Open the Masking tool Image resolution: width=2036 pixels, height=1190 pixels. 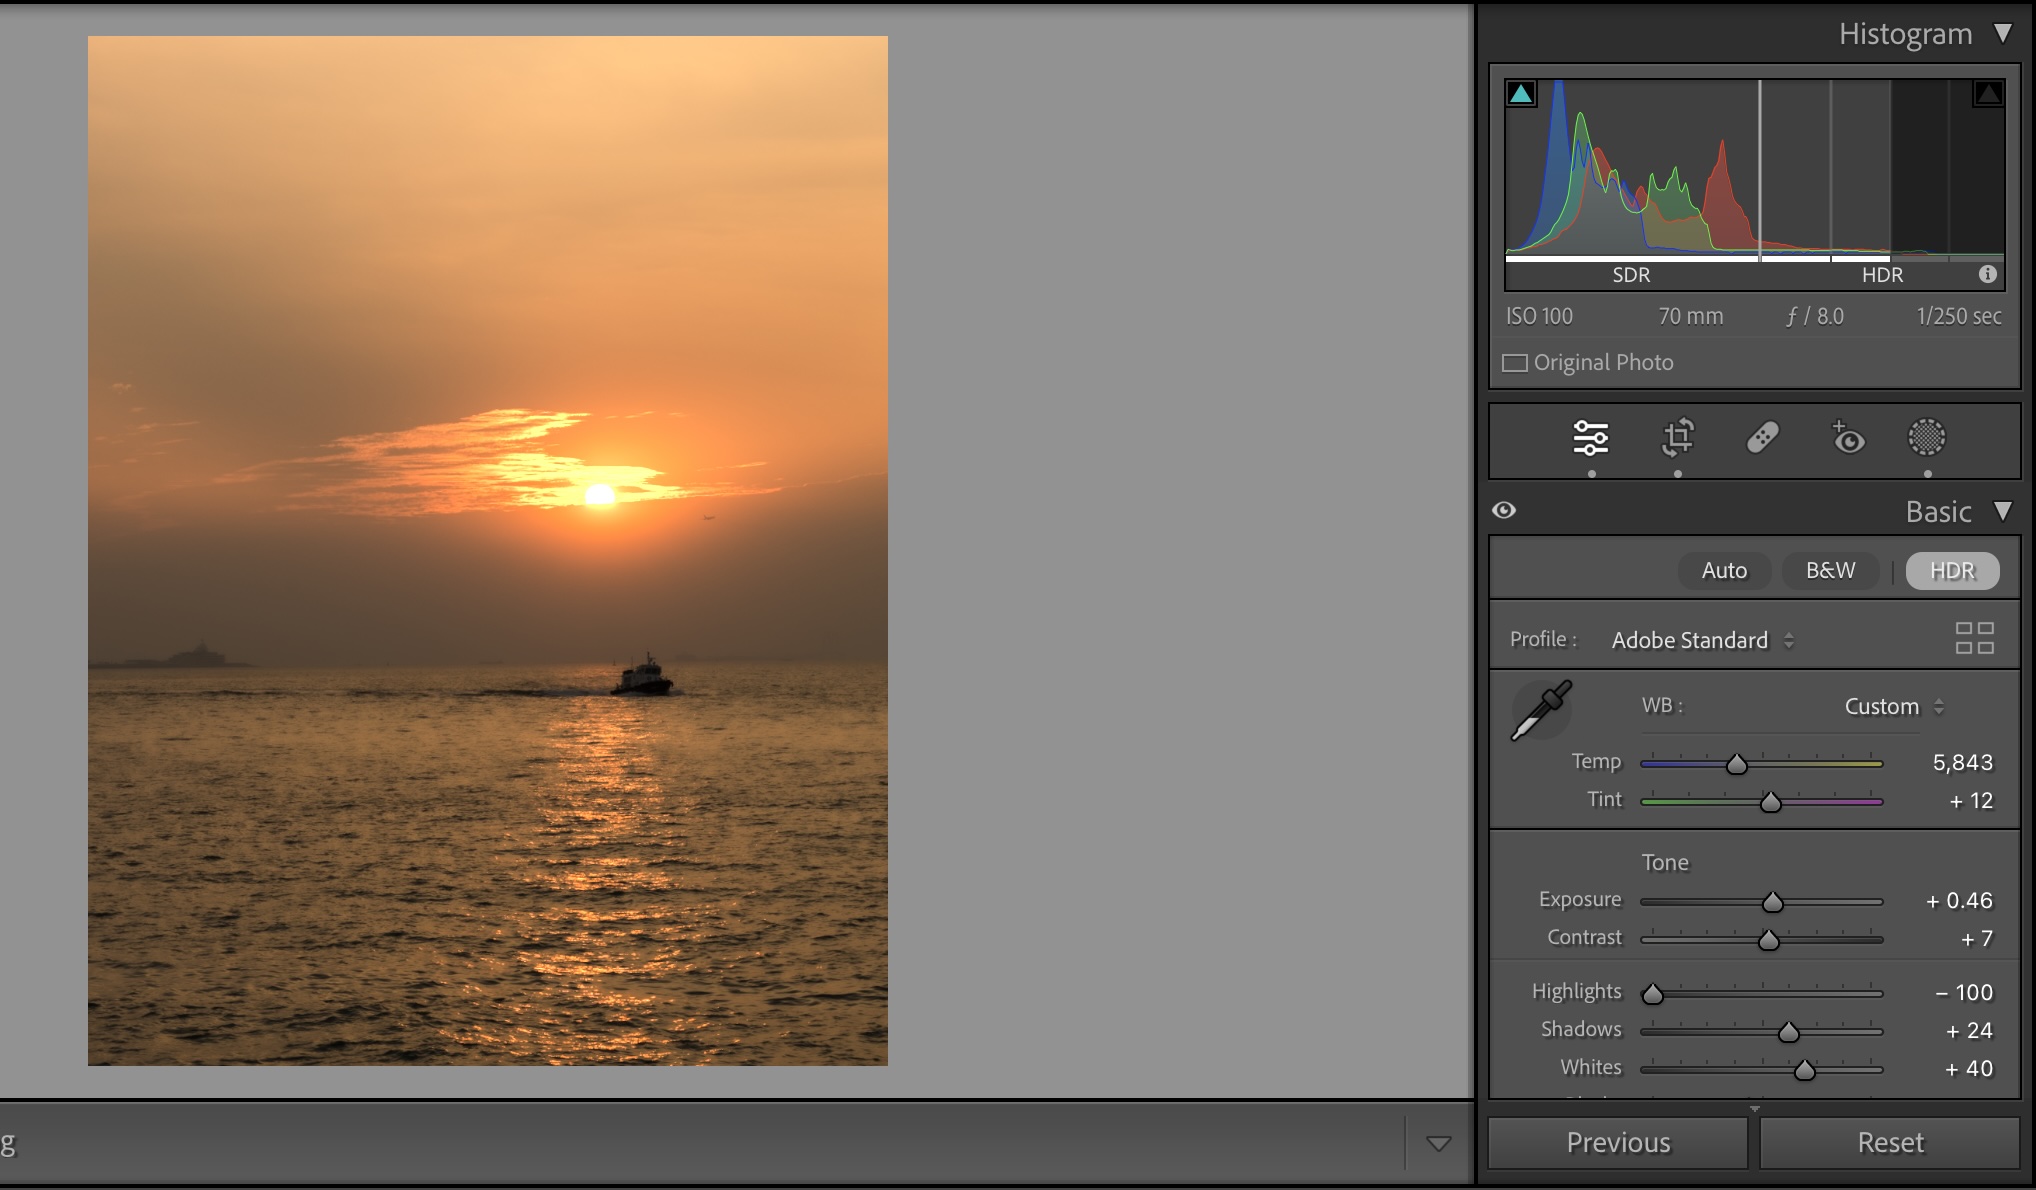coord(1926,438)
